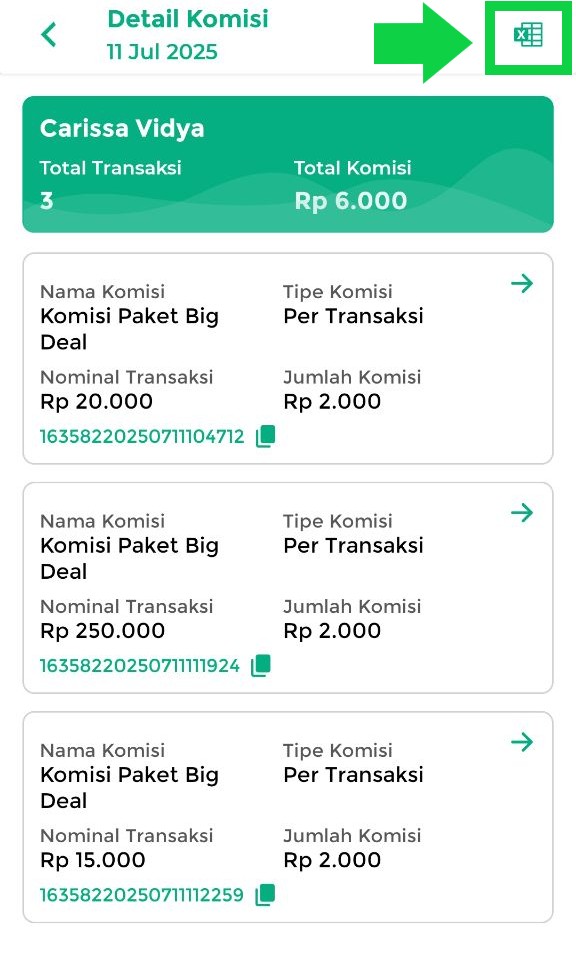Viewport: 576px width, 959px height.
Task: Tap Jumlah Komisi Rp 2.000 in first card
Action: tap(332, 402)
